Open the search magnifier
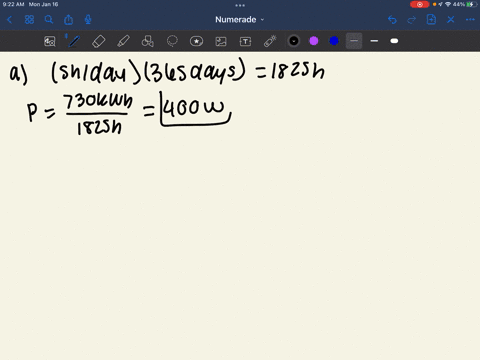The height and width of the screenshot is (360, 480). (49, 20)
